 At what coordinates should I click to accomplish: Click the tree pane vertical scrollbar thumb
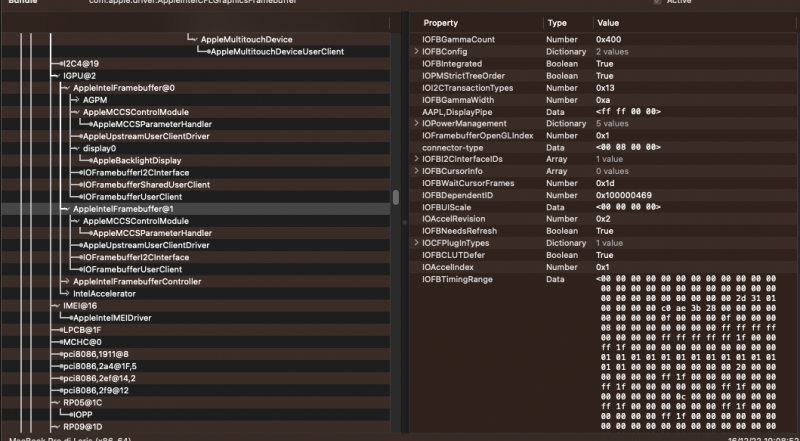click(395, 197)
